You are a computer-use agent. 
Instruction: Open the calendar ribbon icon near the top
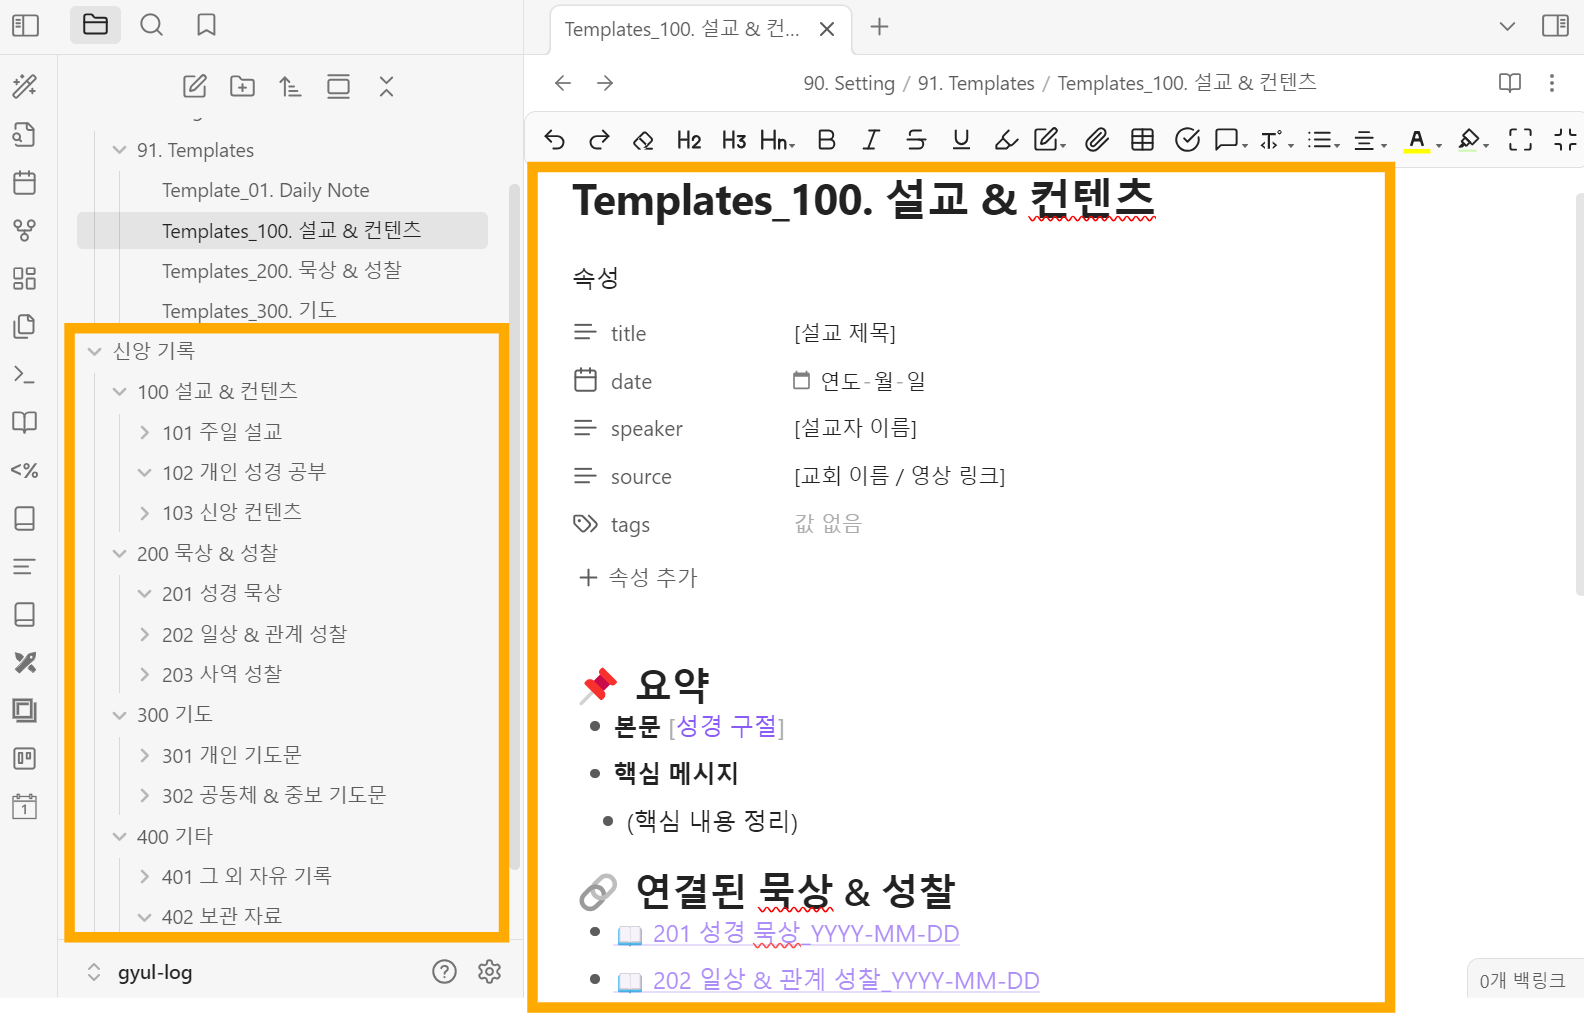[x=24, y=183]
